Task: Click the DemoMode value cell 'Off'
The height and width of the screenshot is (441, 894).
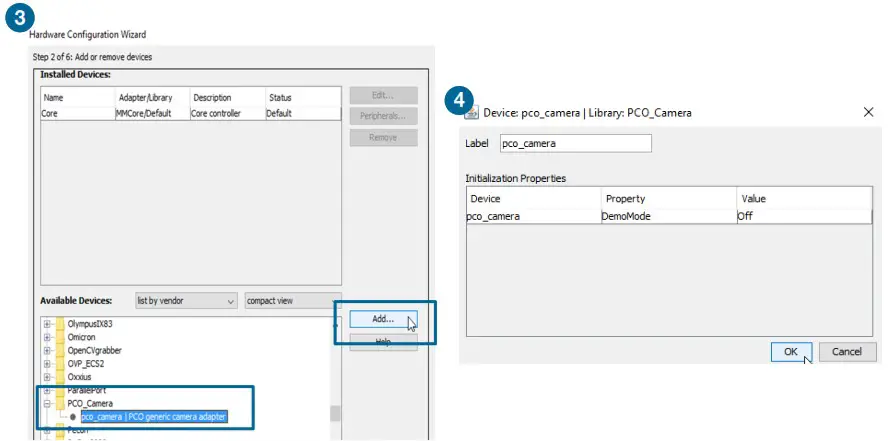Action: [x=804, y=216]
